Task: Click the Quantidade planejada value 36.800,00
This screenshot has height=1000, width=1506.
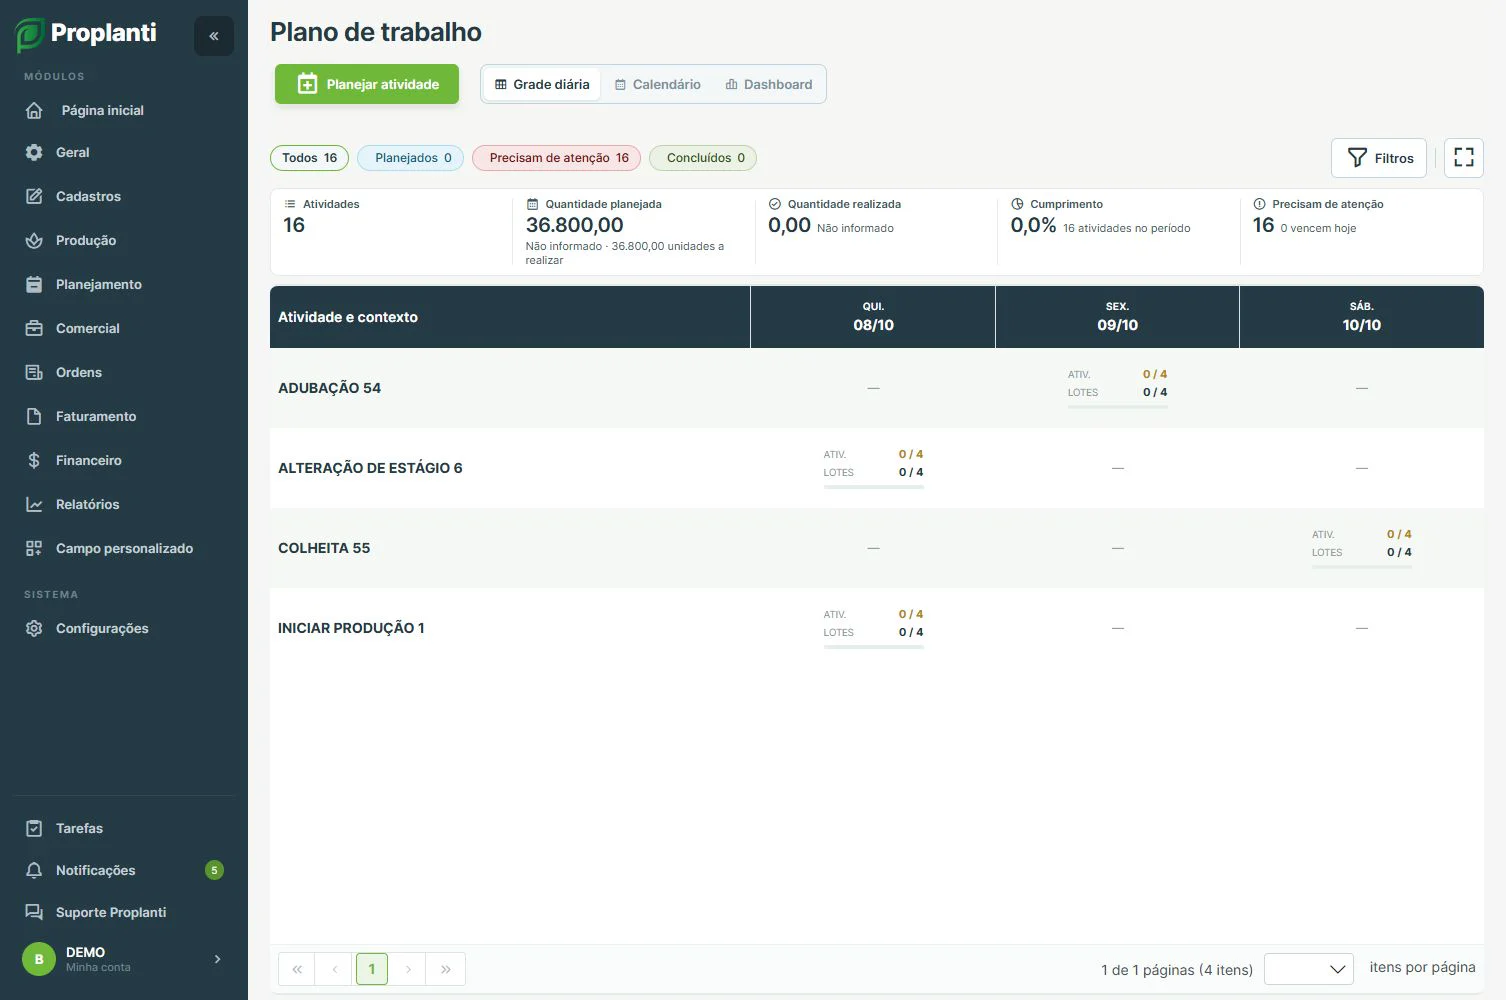Action: pyautogui.click(x=574, y=225)
